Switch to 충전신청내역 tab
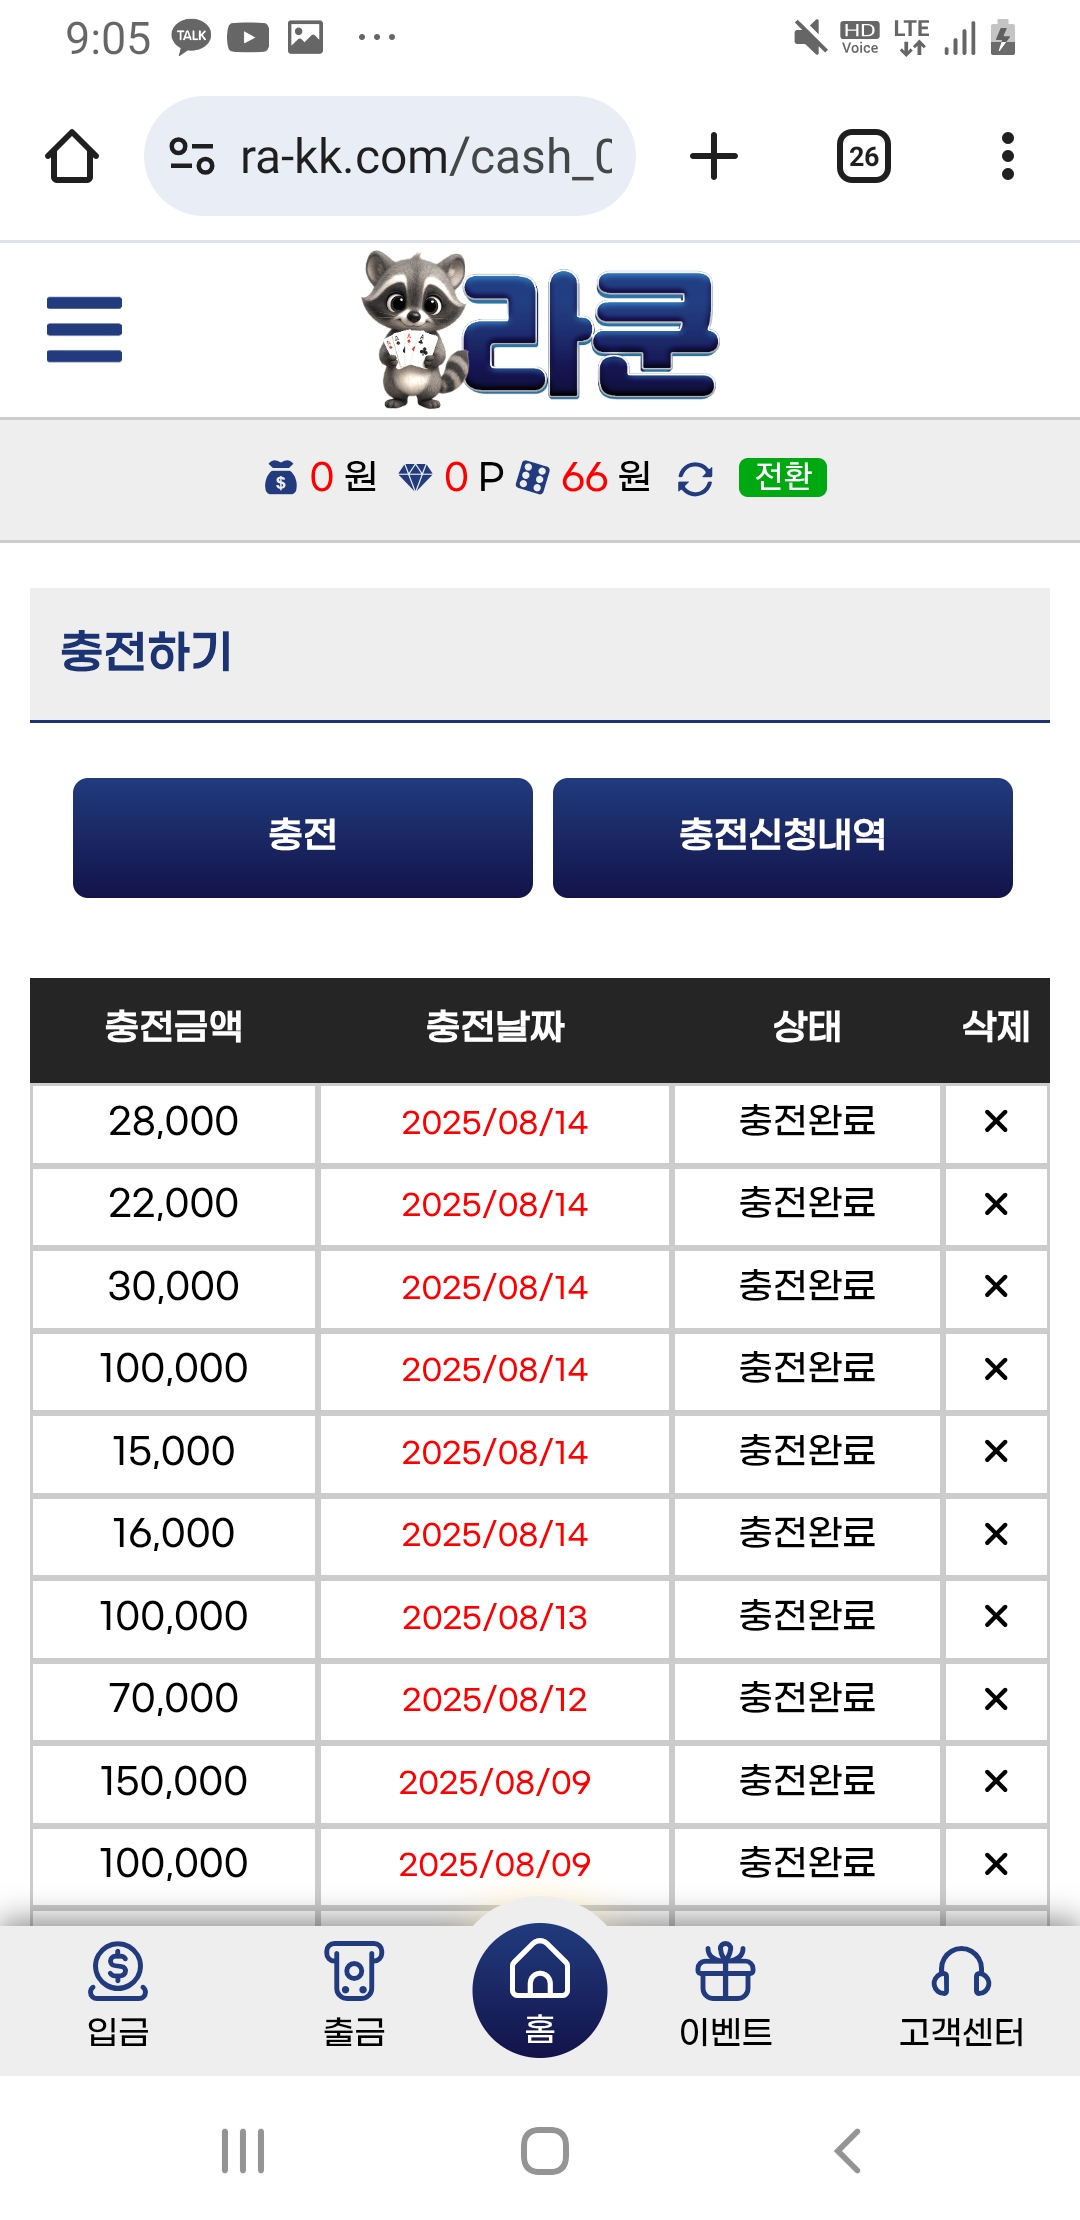The image size is (1080, 2220). coord(783,838)
